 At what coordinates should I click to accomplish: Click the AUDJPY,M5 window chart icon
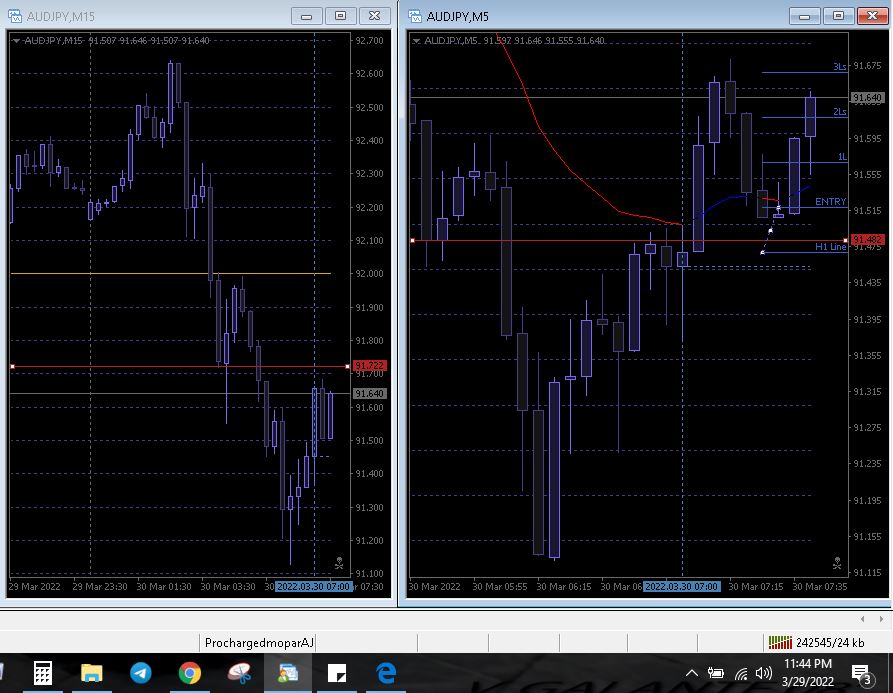click(x=415, y=16)
